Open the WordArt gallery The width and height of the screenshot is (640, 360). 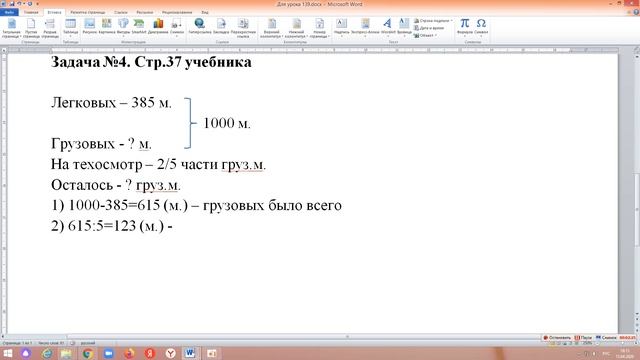click(x=388, y=27)
